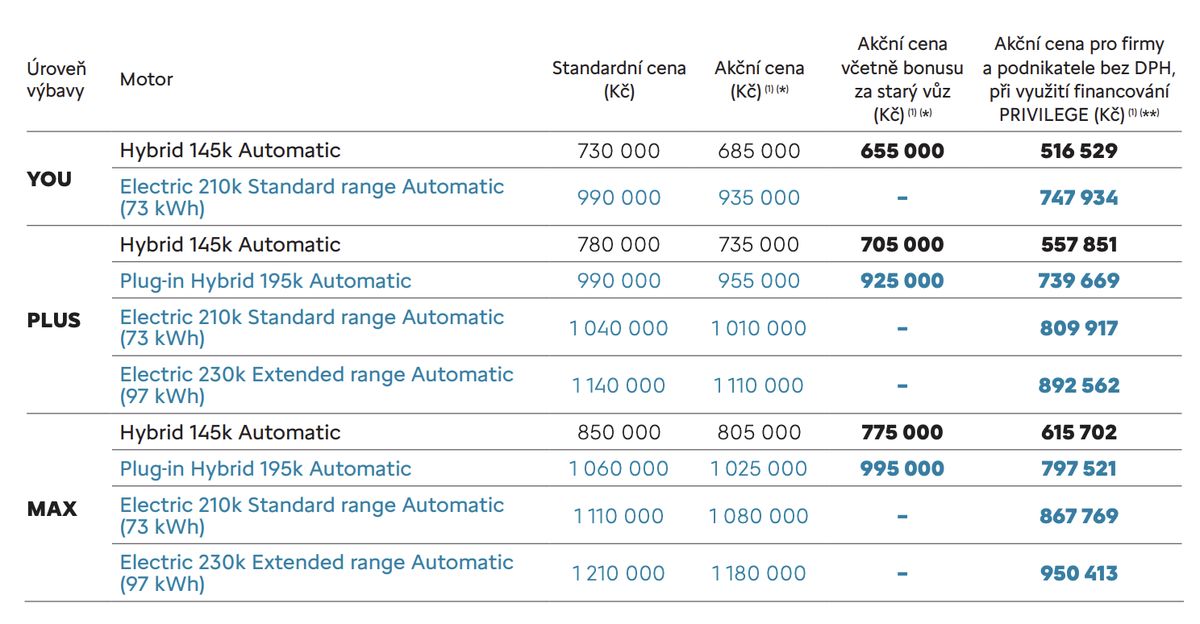The height and width of the screenshot is (624, 1200).
Task: Click the Standardní cena column header
Action: pos(619,80)
